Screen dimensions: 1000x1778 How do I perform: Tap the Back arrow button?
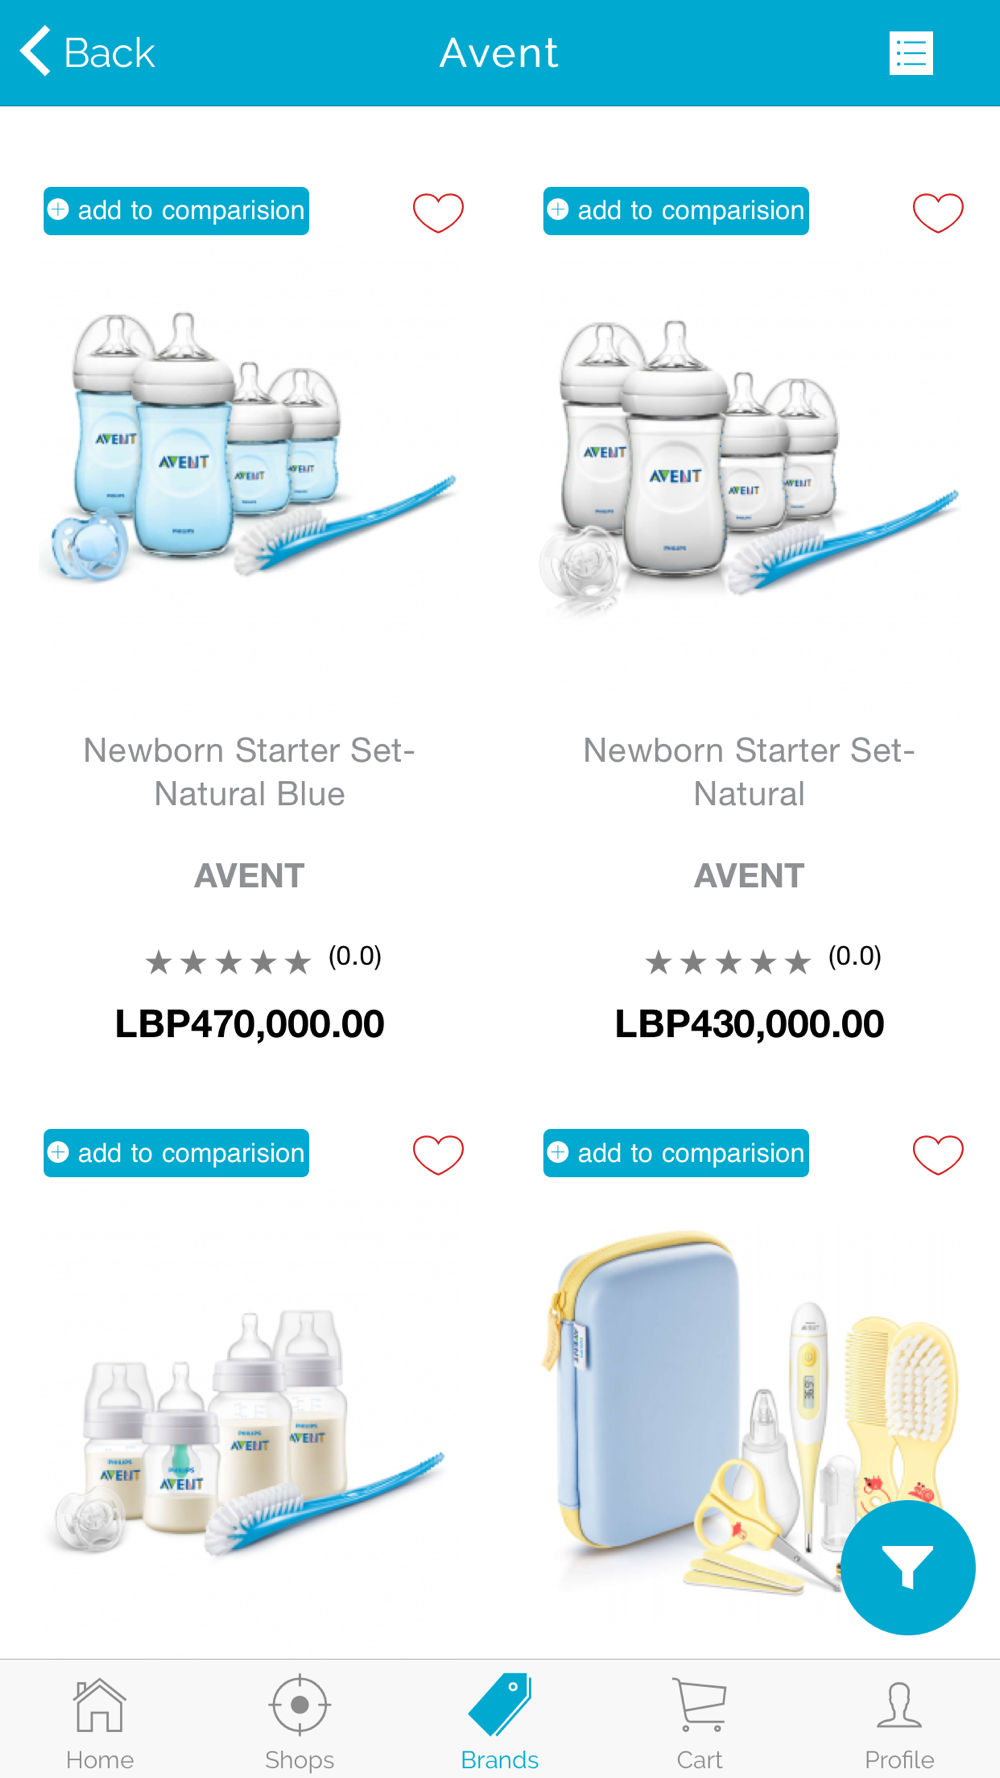[87, 52]
